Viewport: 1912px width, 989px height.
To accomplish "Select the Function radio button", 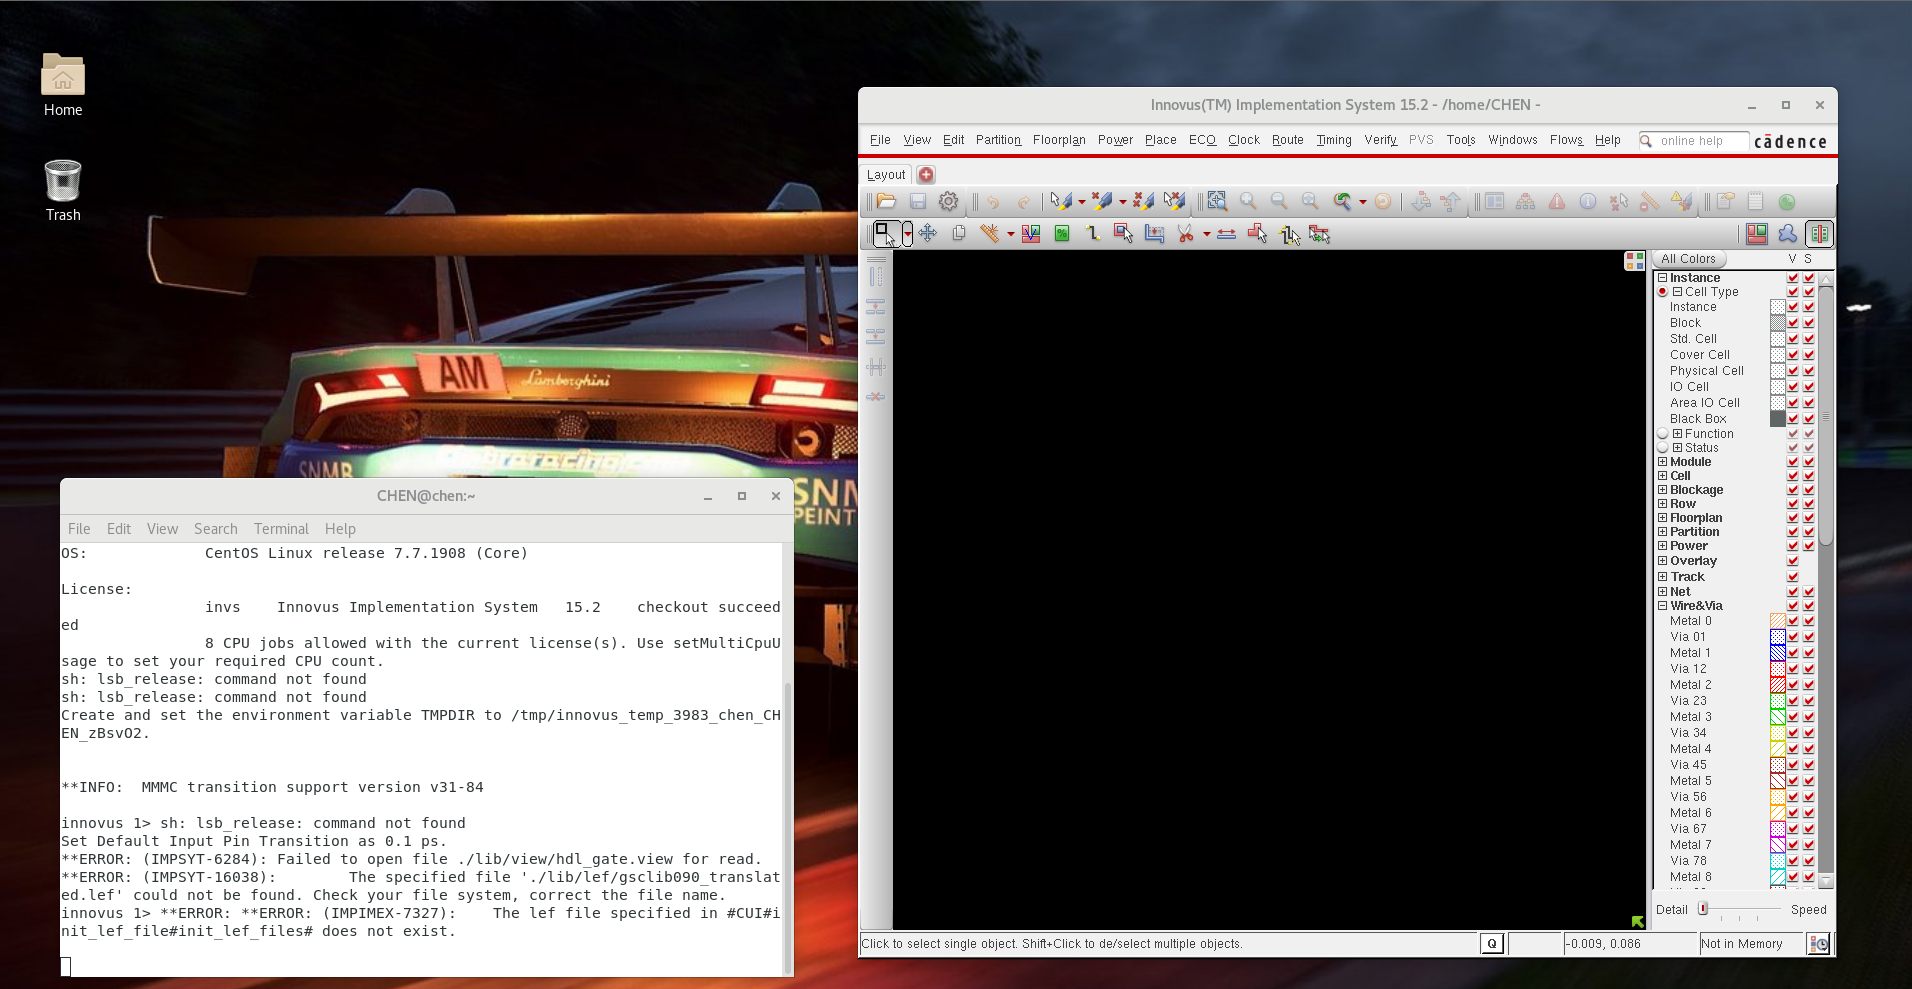I will coord(1661,433).
